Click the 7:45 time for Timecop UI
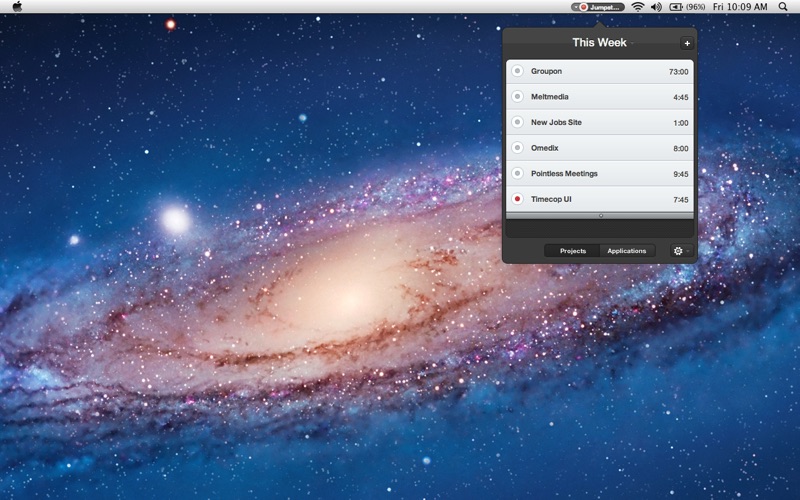800x500 pixels. click(x=681, y=199)
